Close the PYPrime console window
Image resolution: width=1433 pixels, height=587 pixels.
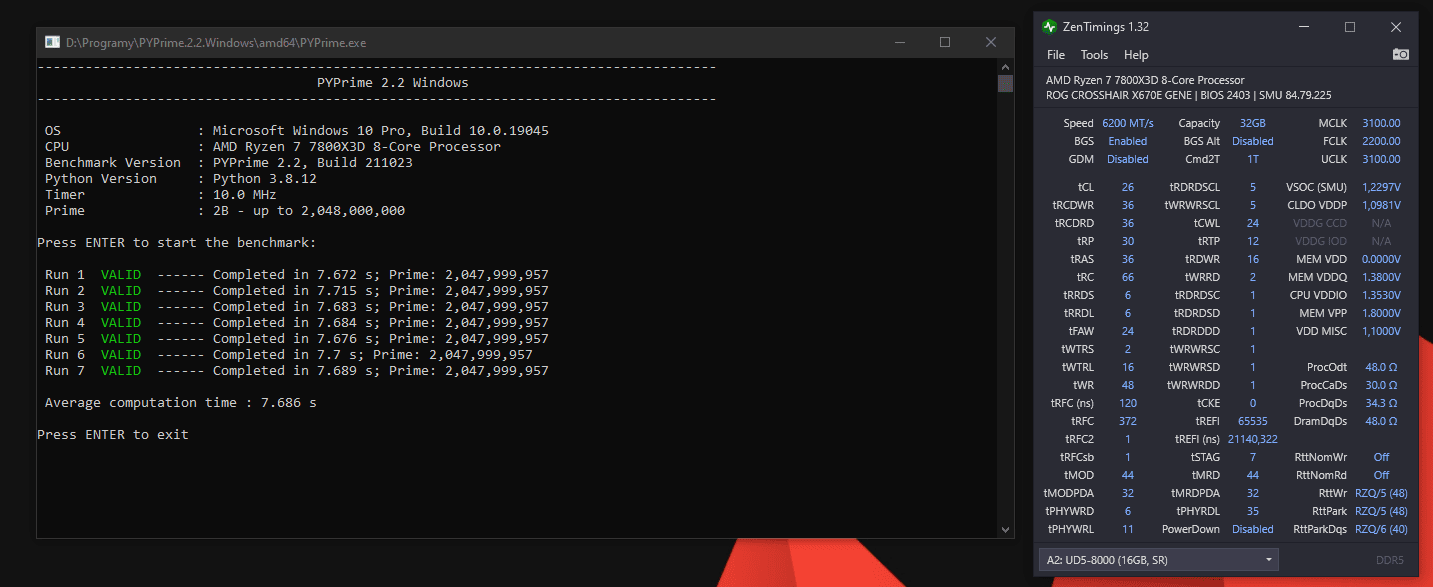coord(991,42)
